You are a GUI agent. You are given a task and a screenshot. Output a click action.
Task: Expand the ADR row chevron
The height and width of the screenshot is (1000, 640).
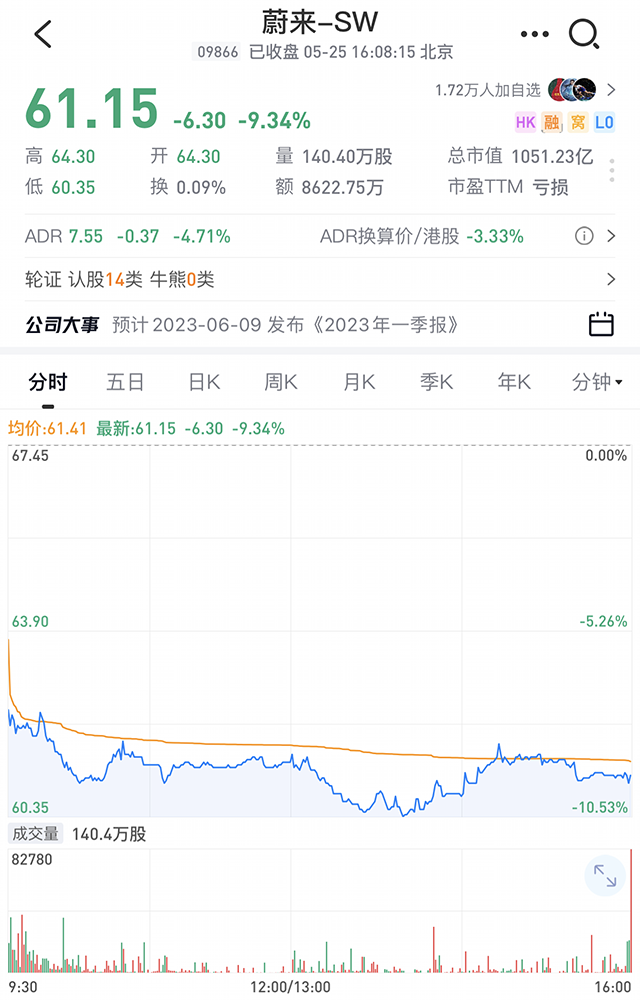coord(611,236)
